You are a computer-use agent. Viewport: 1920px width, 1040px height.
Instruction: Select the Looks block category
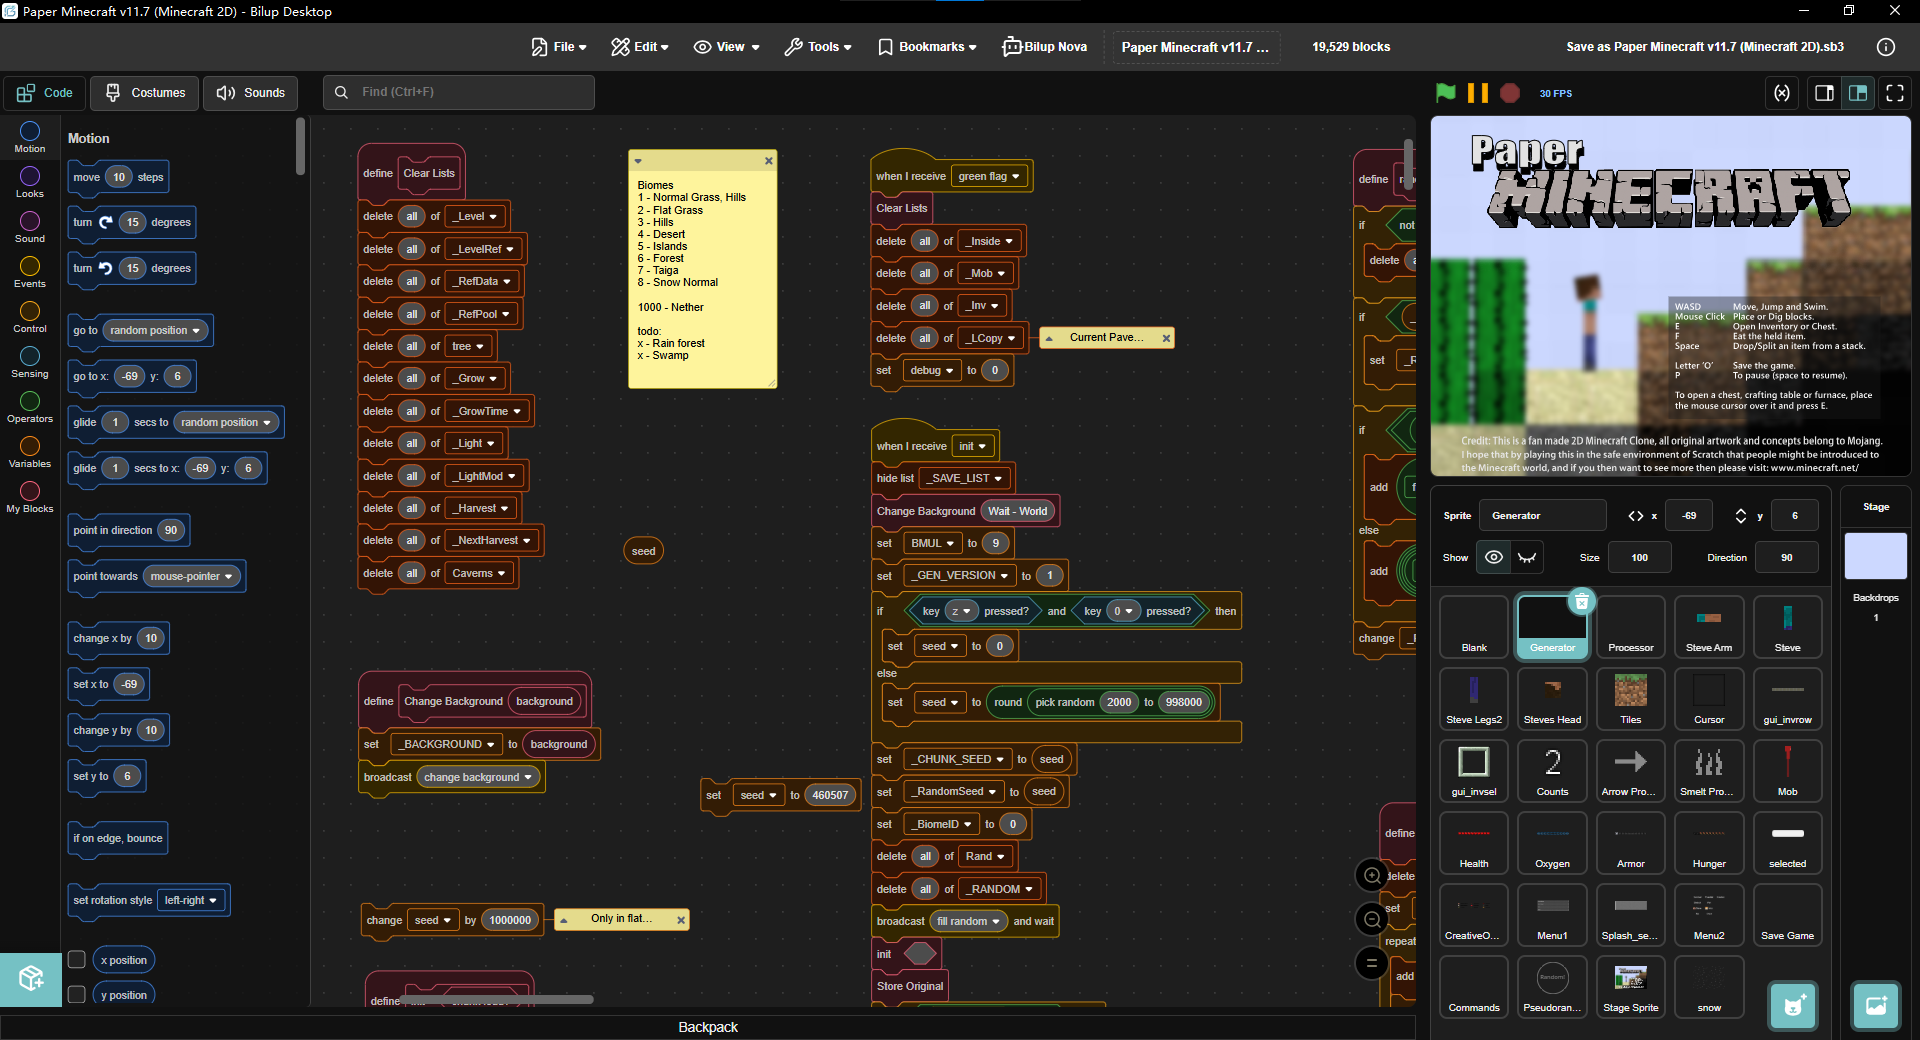pyautogui.click(x=30, y=182)
